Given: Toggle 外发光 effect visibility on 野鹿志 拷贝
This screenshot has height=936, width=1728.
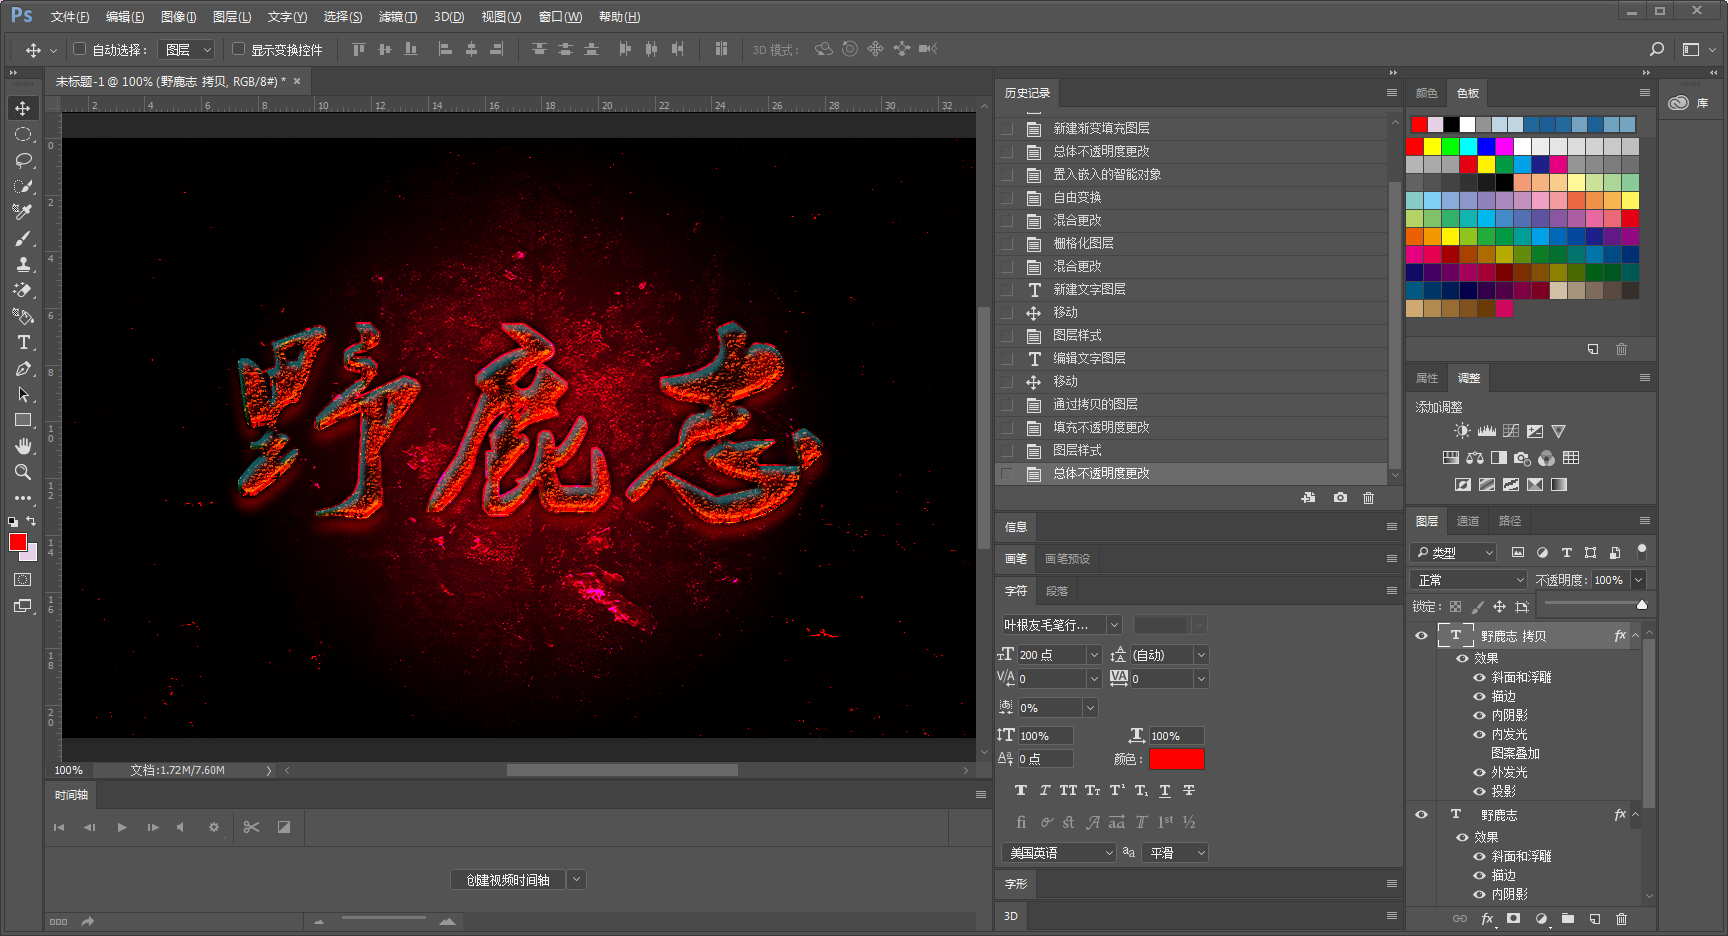Looking at the screenshot, I should pyautogui.click(x=1479, y=772).
